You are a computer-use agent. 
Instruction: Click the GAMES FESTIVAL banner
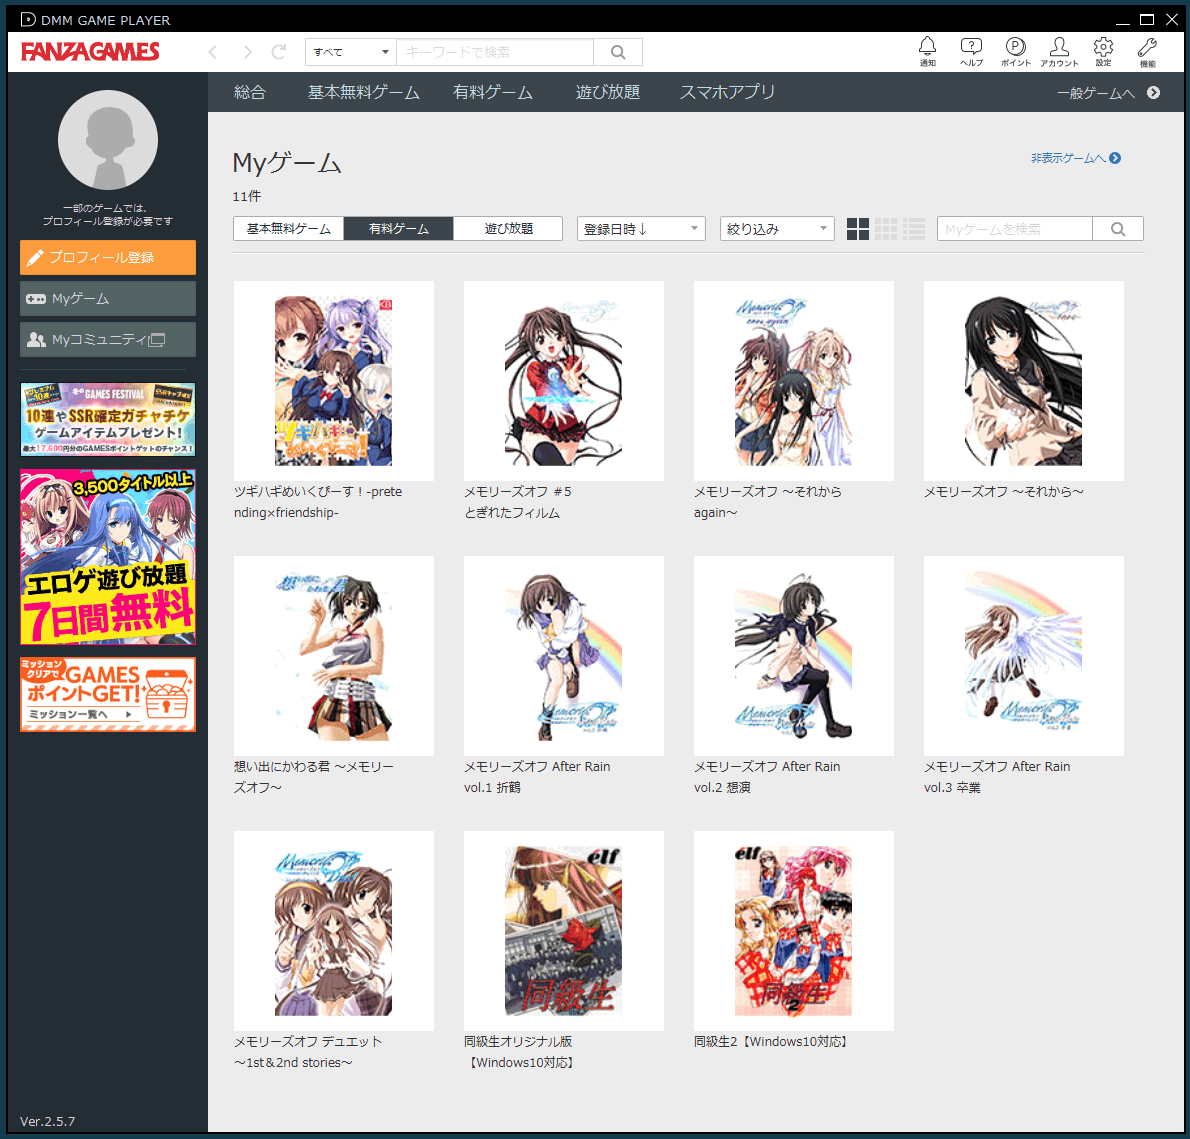pos(108,420)
